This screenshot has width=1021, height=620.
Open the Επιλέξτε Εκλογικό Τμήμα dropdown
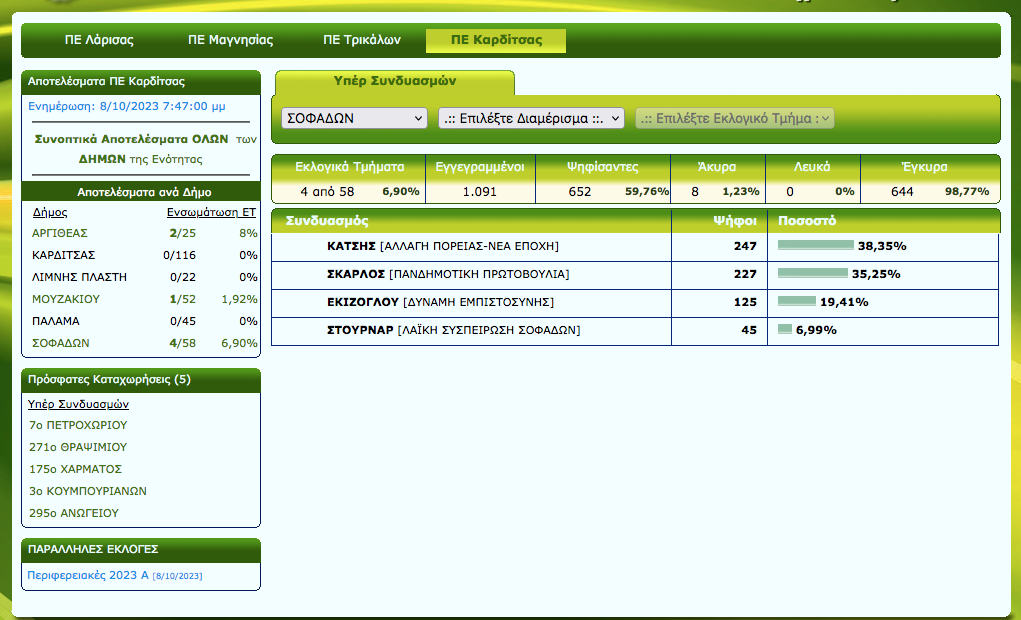tap(735, 118)
